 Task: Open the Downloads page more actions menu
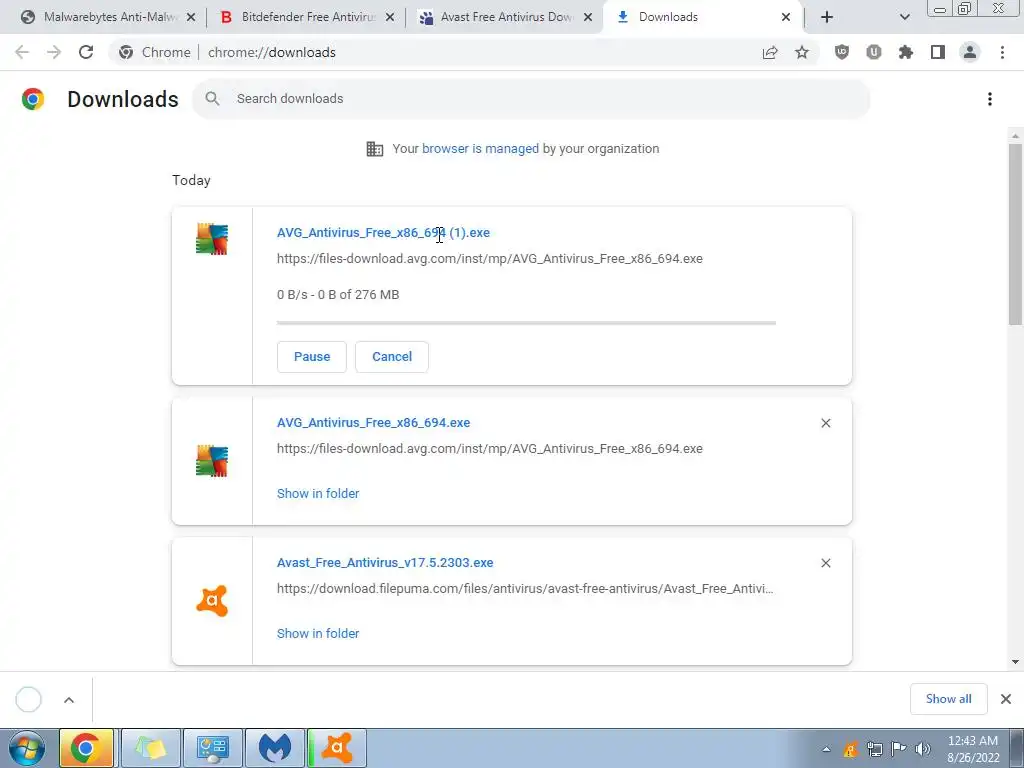(x=990, y=99)
